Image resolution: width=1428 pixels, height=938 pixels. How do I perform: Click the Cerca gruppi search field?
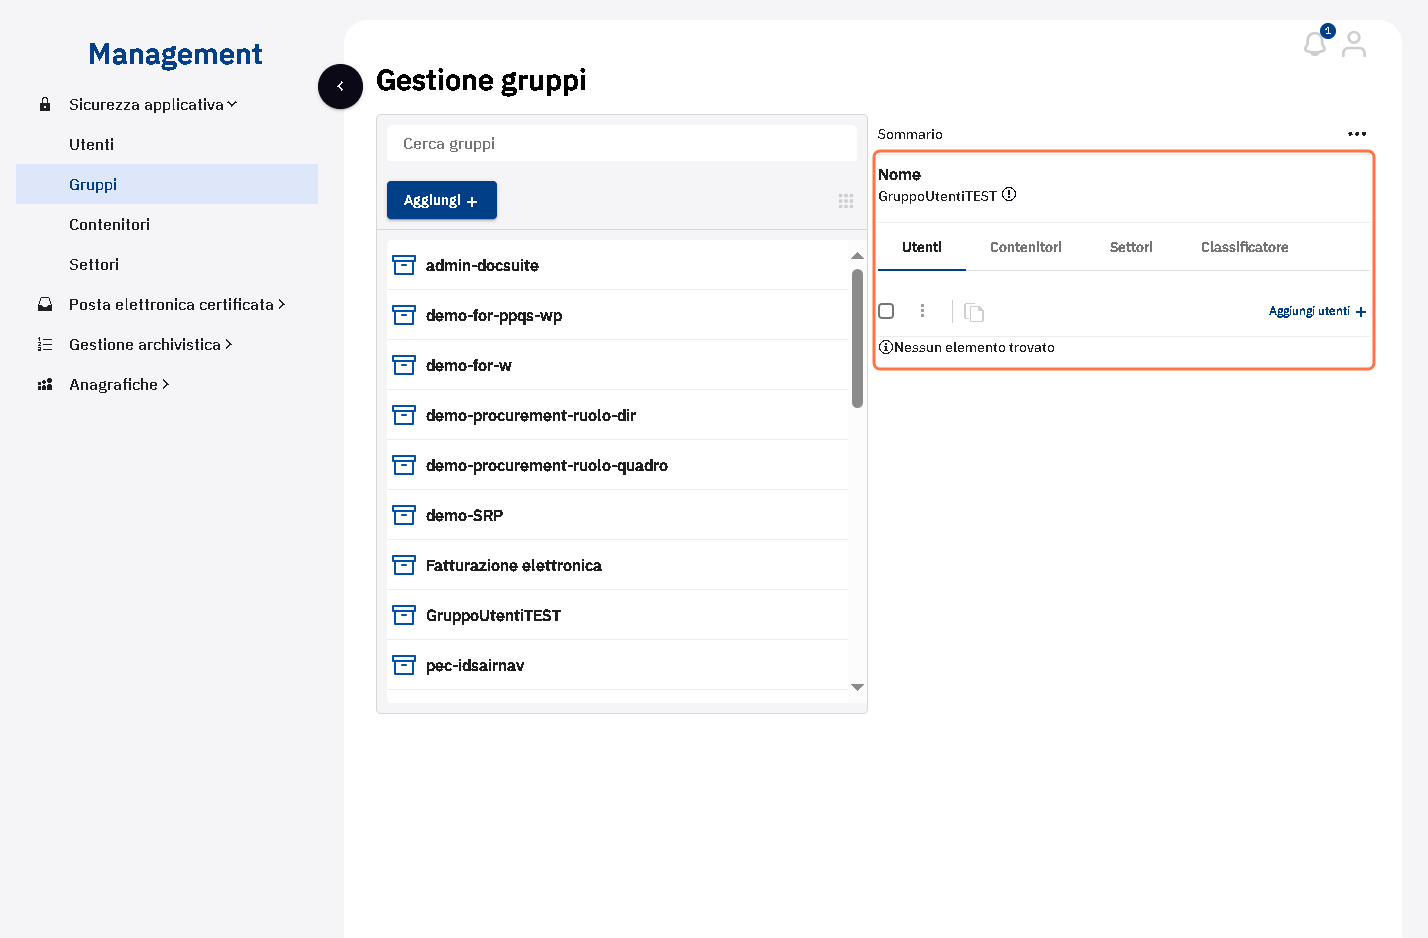click(x=622, y=143)
